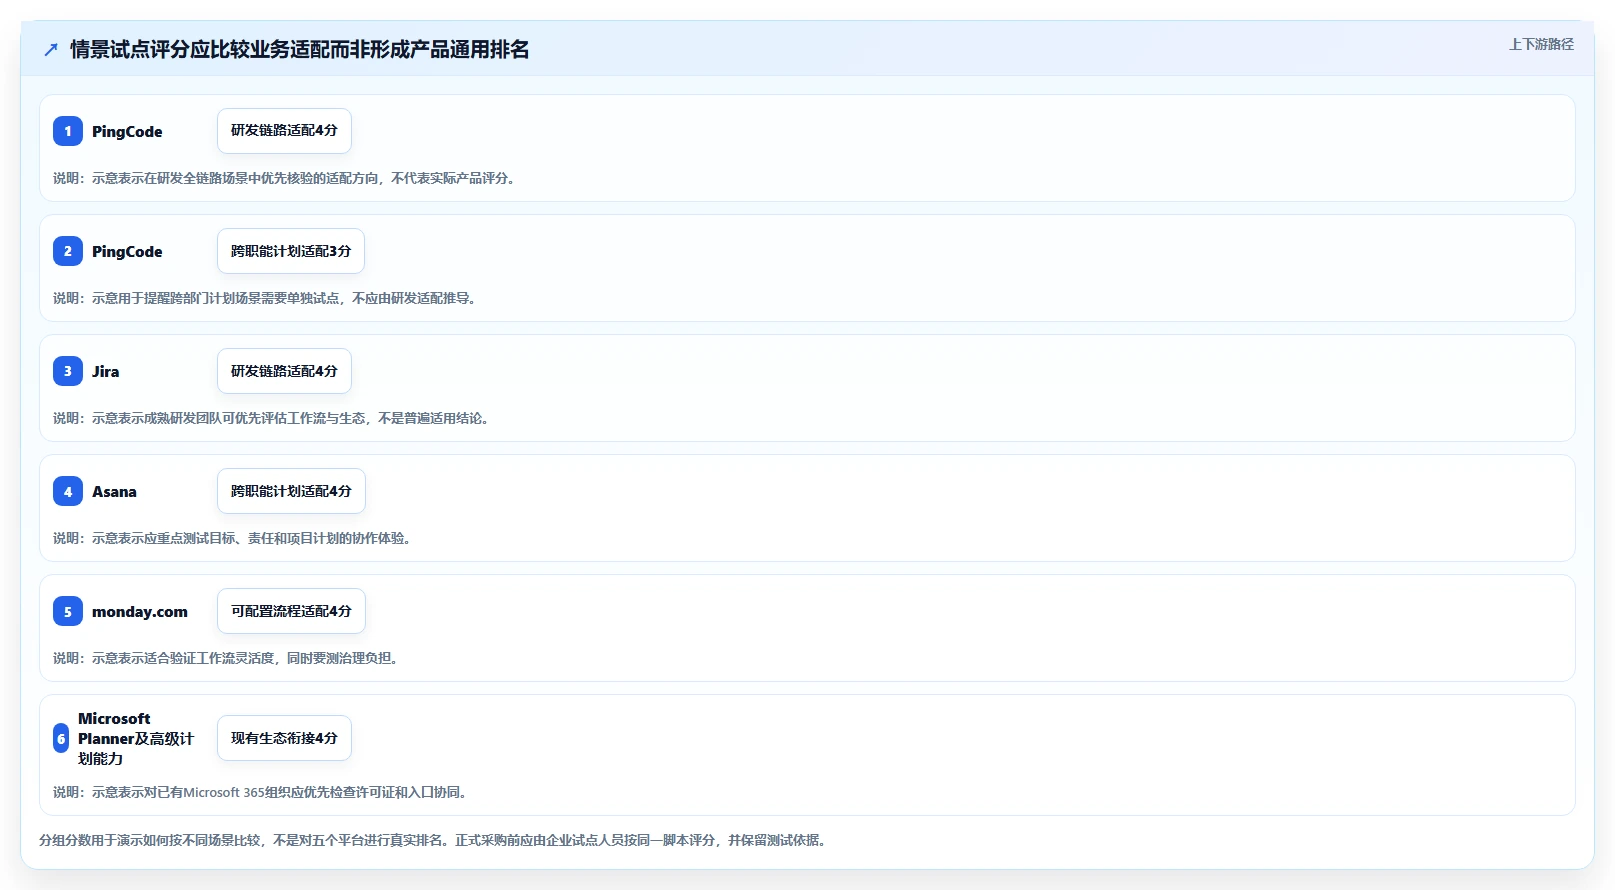The height and width of the screenshot is (890, 1615).
Task: Click the 上下游路径 label
Action: point(1541,44)
